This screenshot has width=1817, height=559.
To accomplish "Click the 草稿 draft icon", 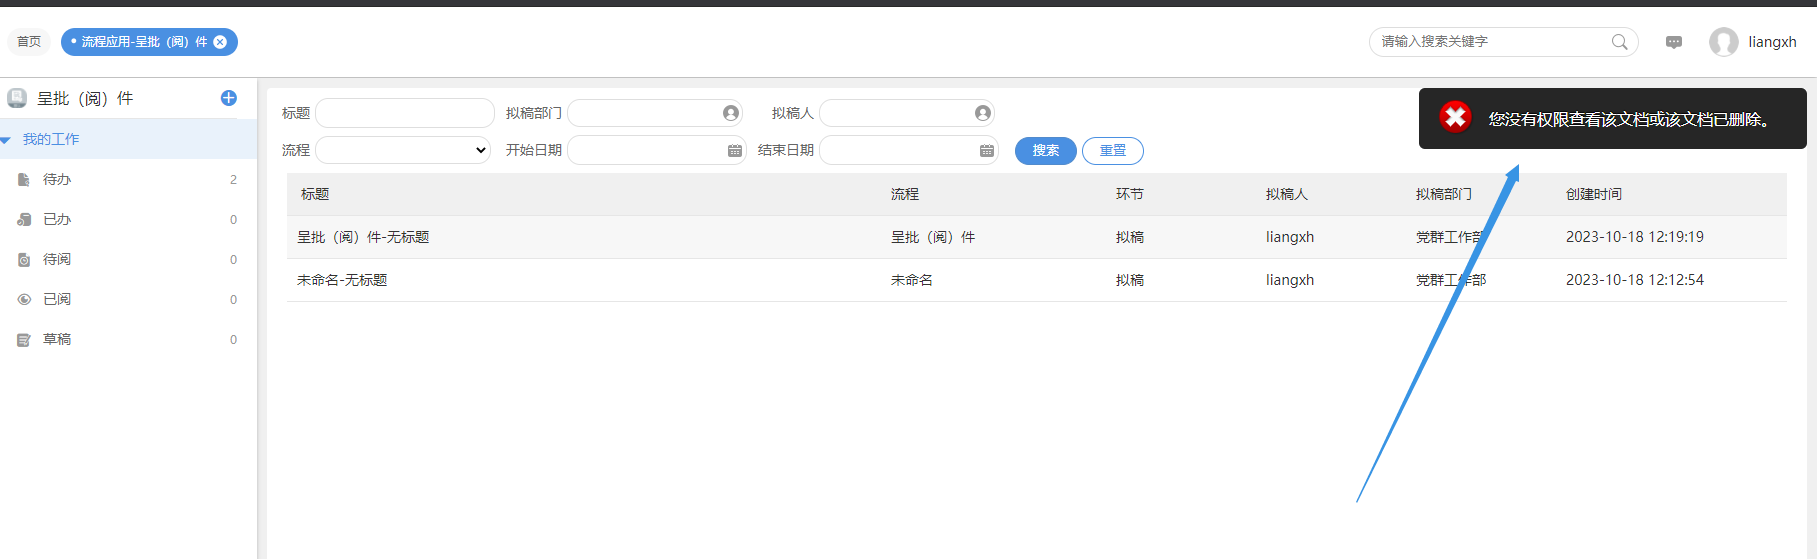I will pos(24,340).
